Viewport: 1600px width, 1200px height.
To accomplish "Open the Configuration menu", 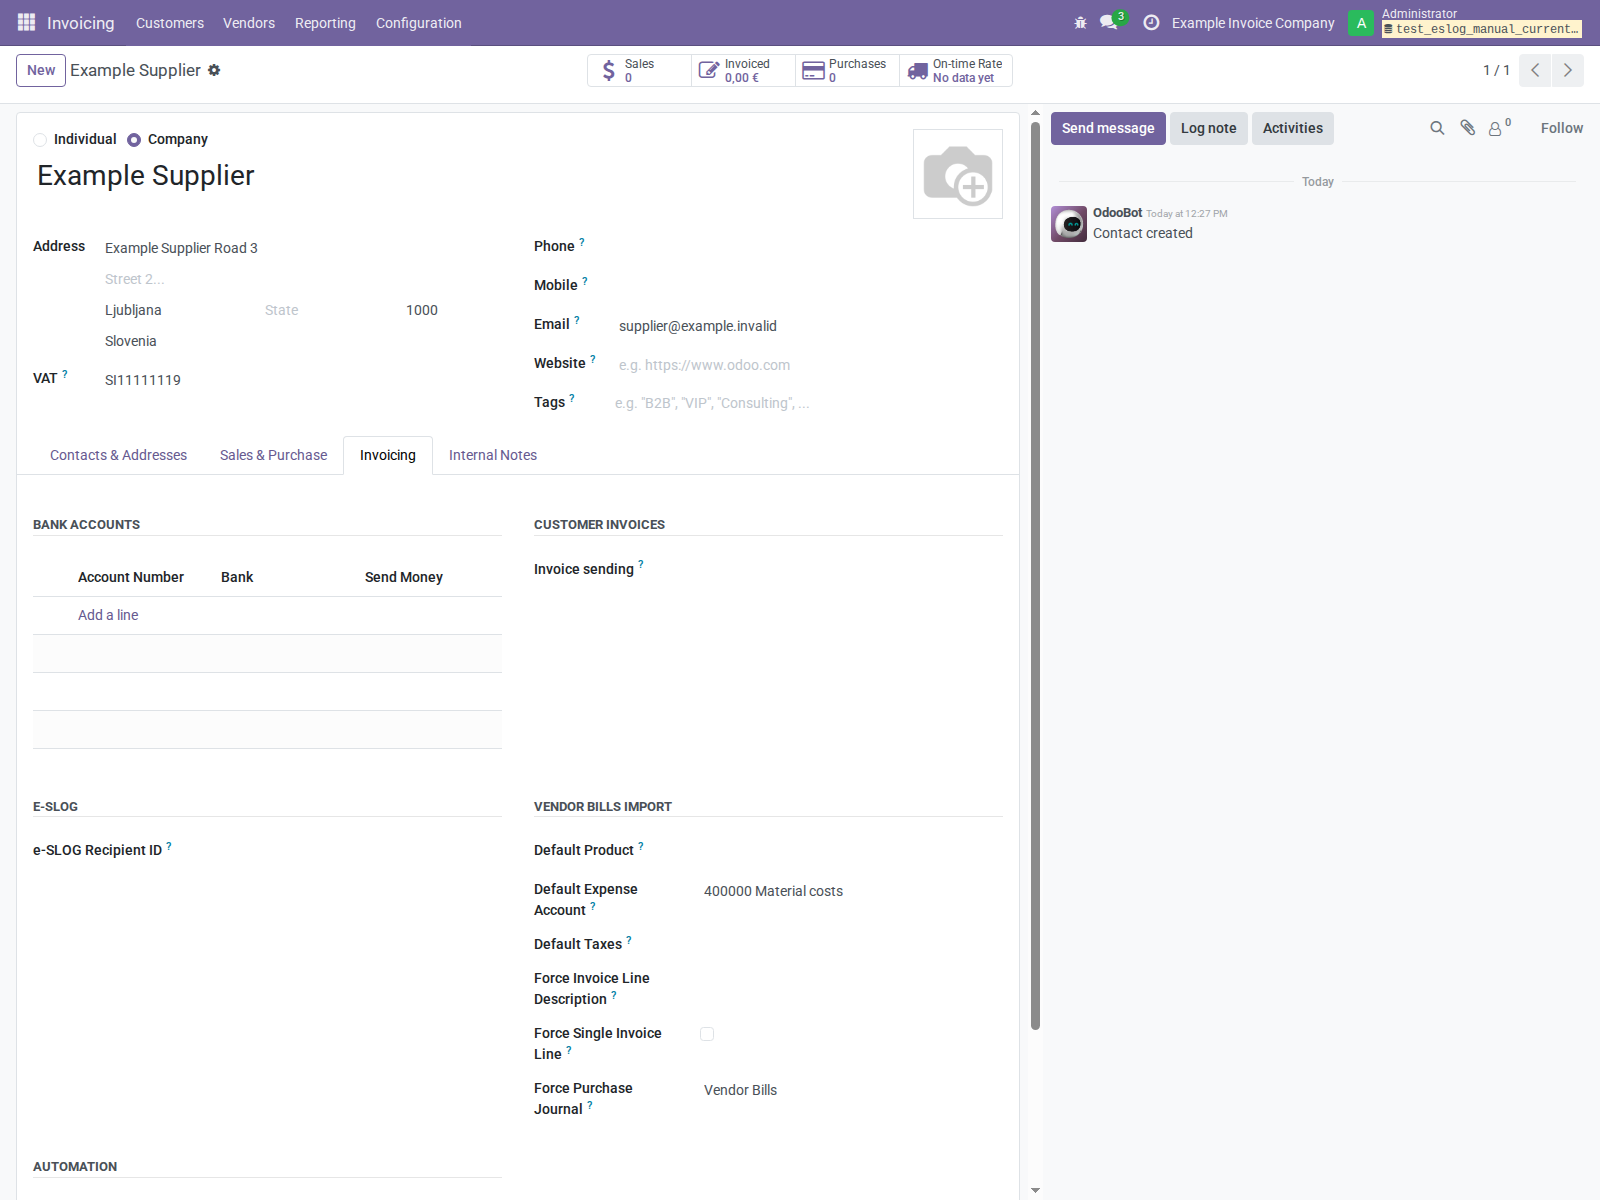I will click(419, 23).
